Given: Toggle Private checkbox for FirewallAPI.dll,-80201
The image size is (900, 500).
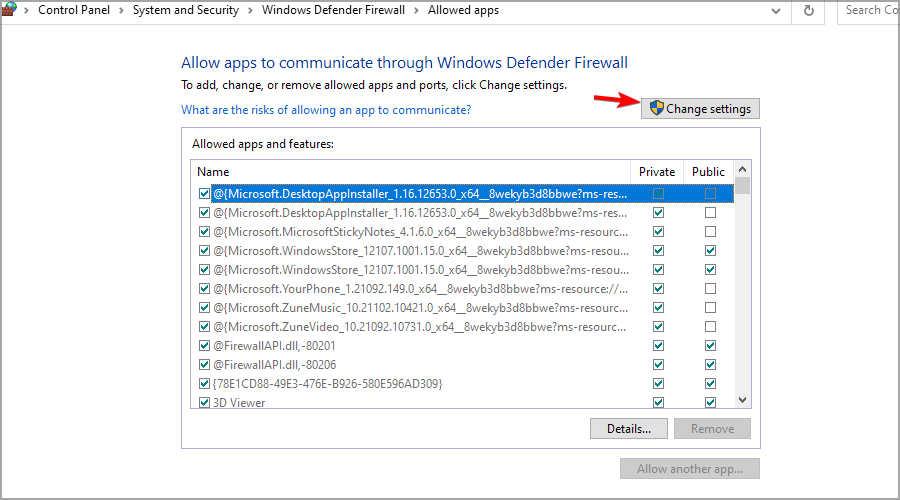Looking at the screenshot, I should pos(658,346).
